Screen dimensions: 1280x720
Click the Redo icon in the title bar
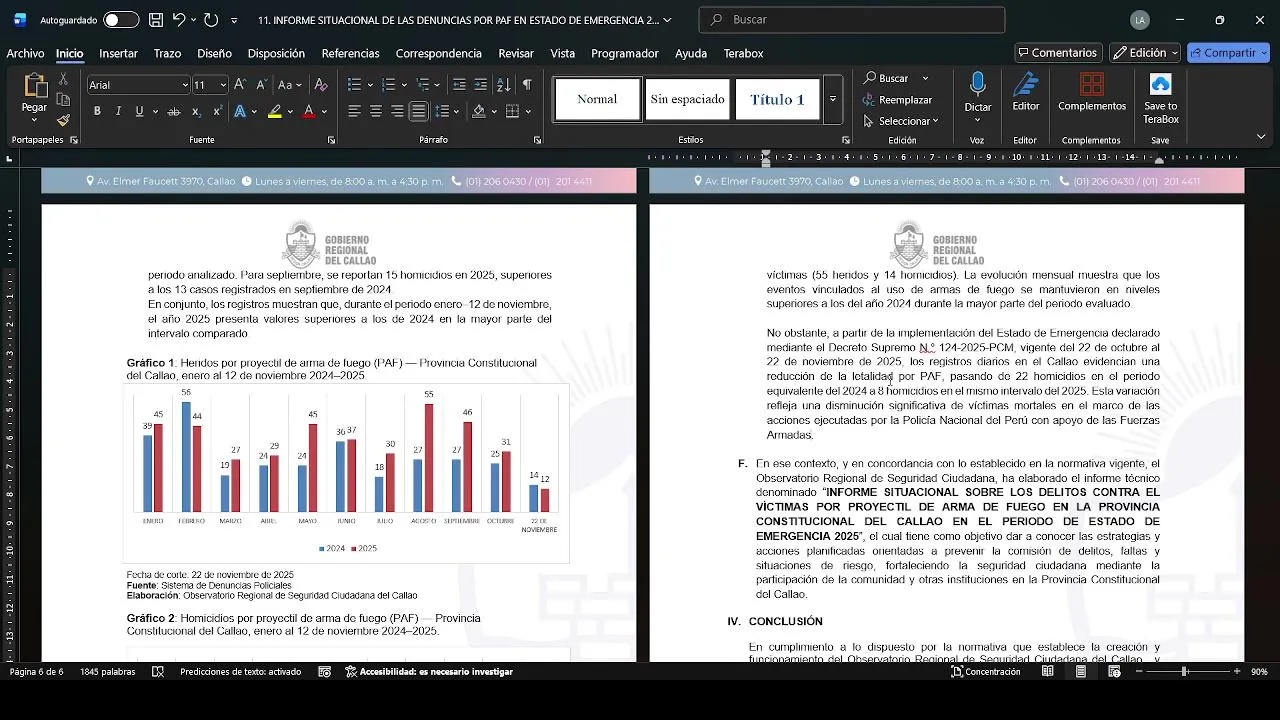(x=211, y=20)
